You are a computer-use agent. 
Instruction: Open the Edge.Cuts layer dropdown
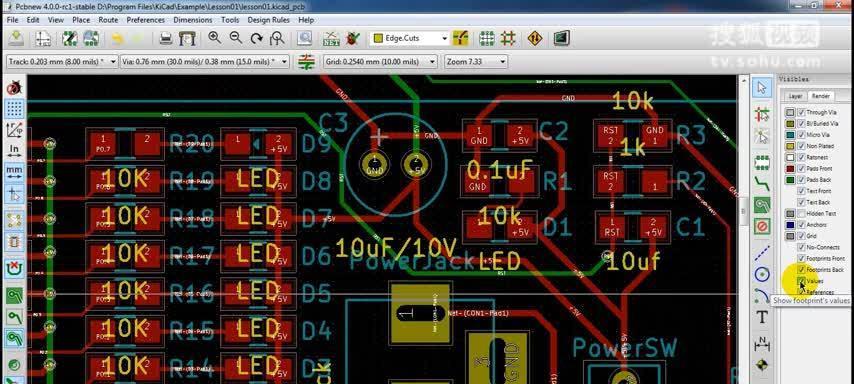pyautogui.click(x=410, y=39)
